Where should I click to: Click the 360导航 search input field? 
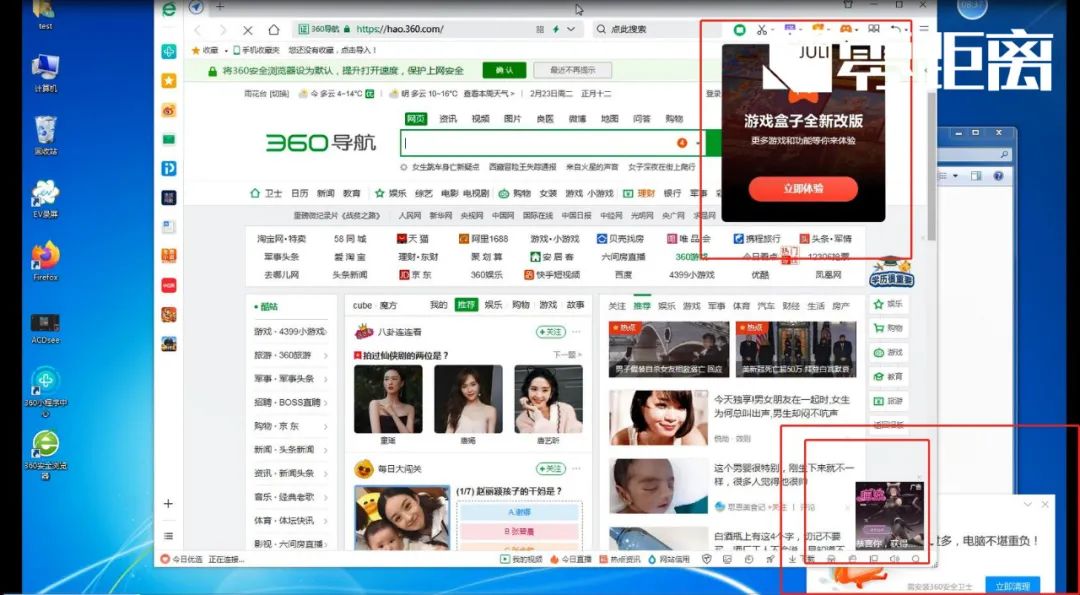click(551, 143)
